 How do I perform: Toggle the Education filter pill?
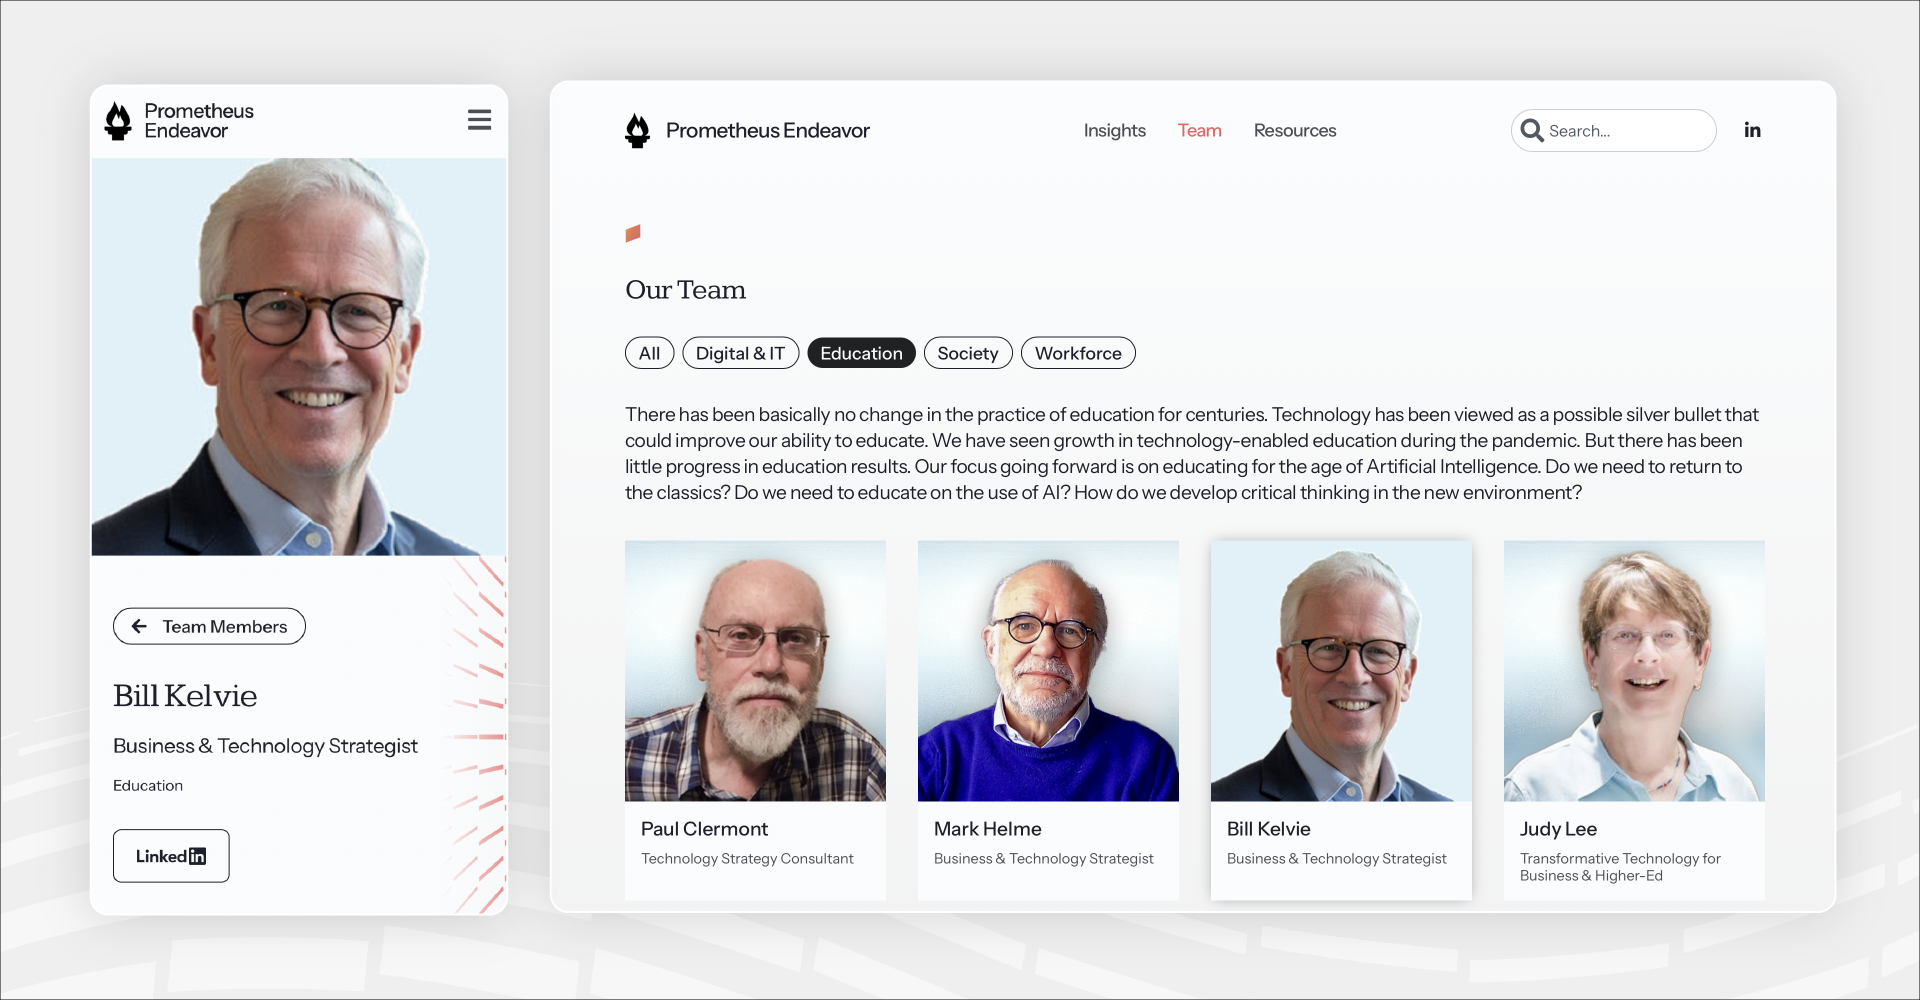tap(861, 353)
